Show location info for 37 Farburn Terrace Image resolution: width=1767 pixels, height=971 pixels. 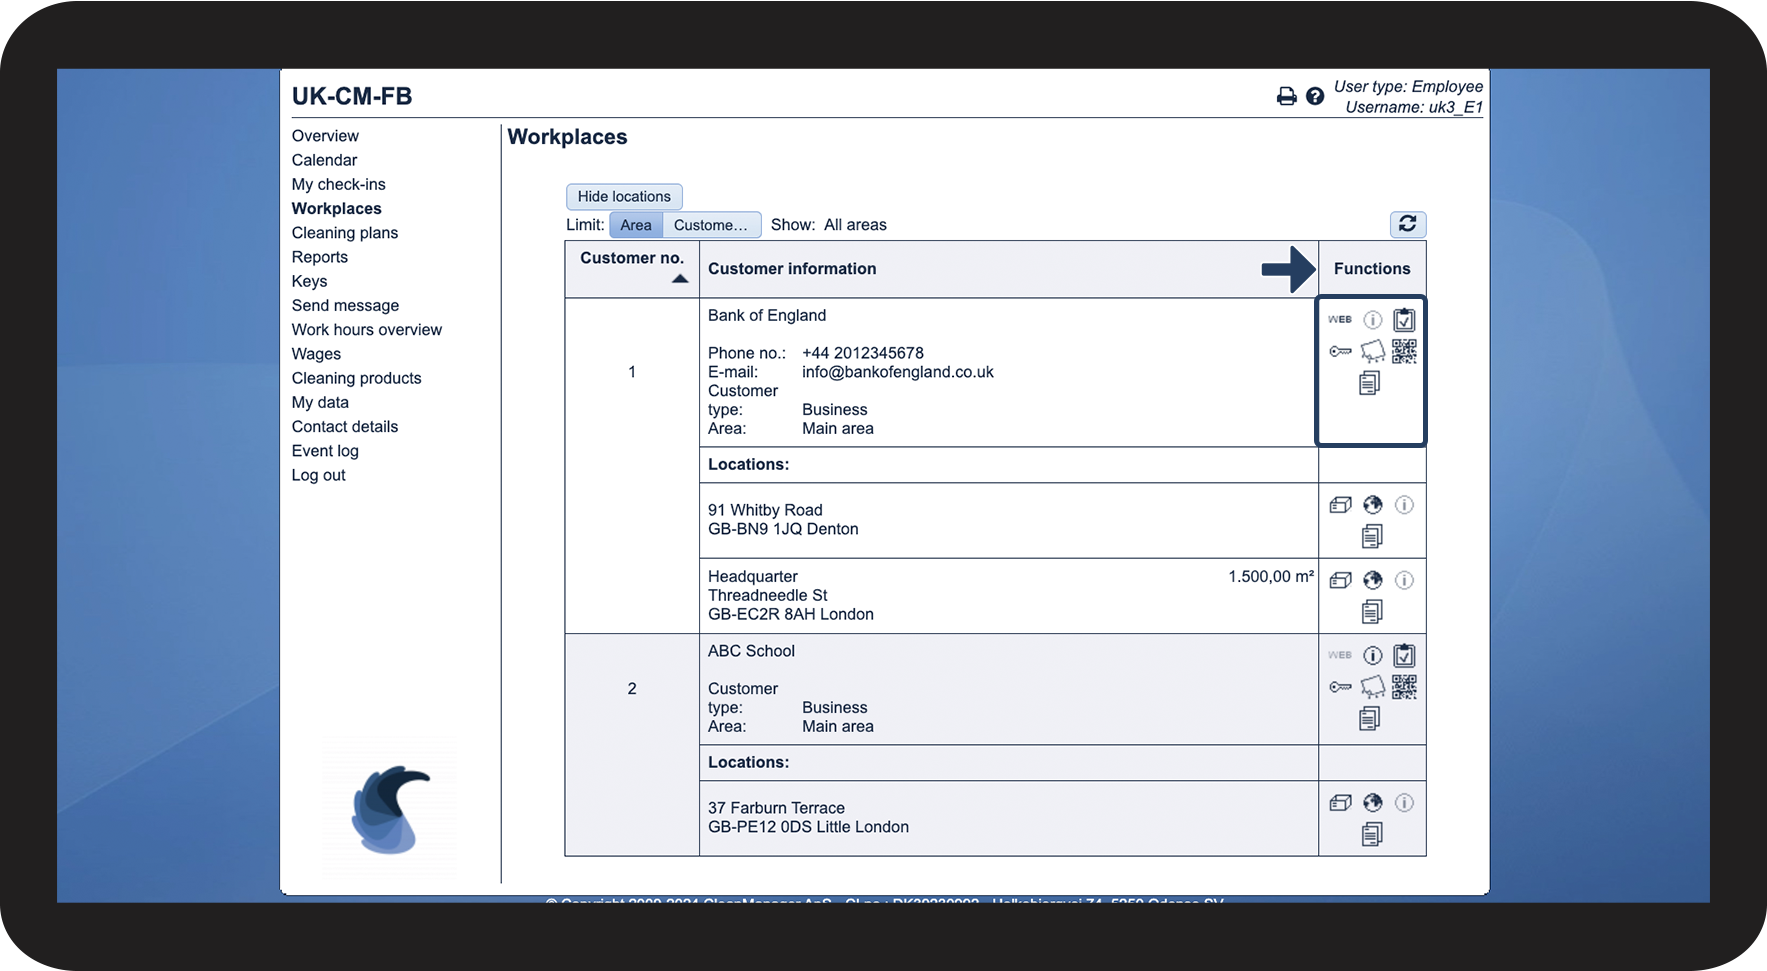click(x=1404, y=803)
